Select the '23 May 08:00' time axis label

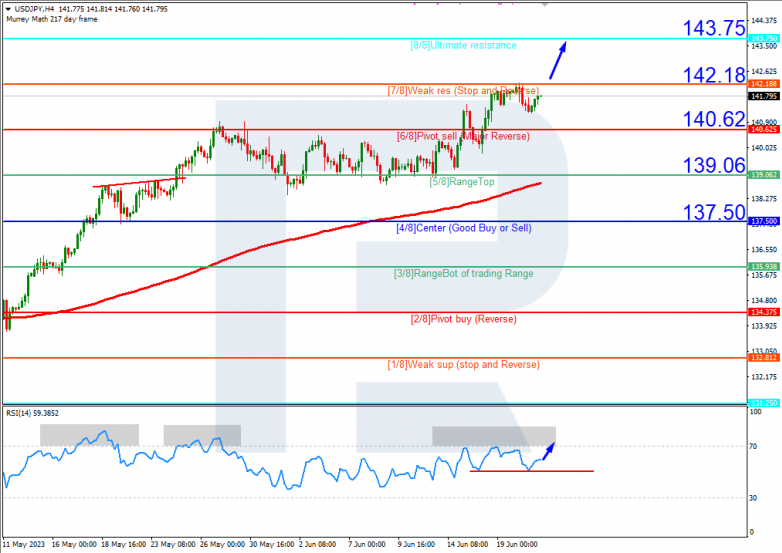(x=173, y=544)
